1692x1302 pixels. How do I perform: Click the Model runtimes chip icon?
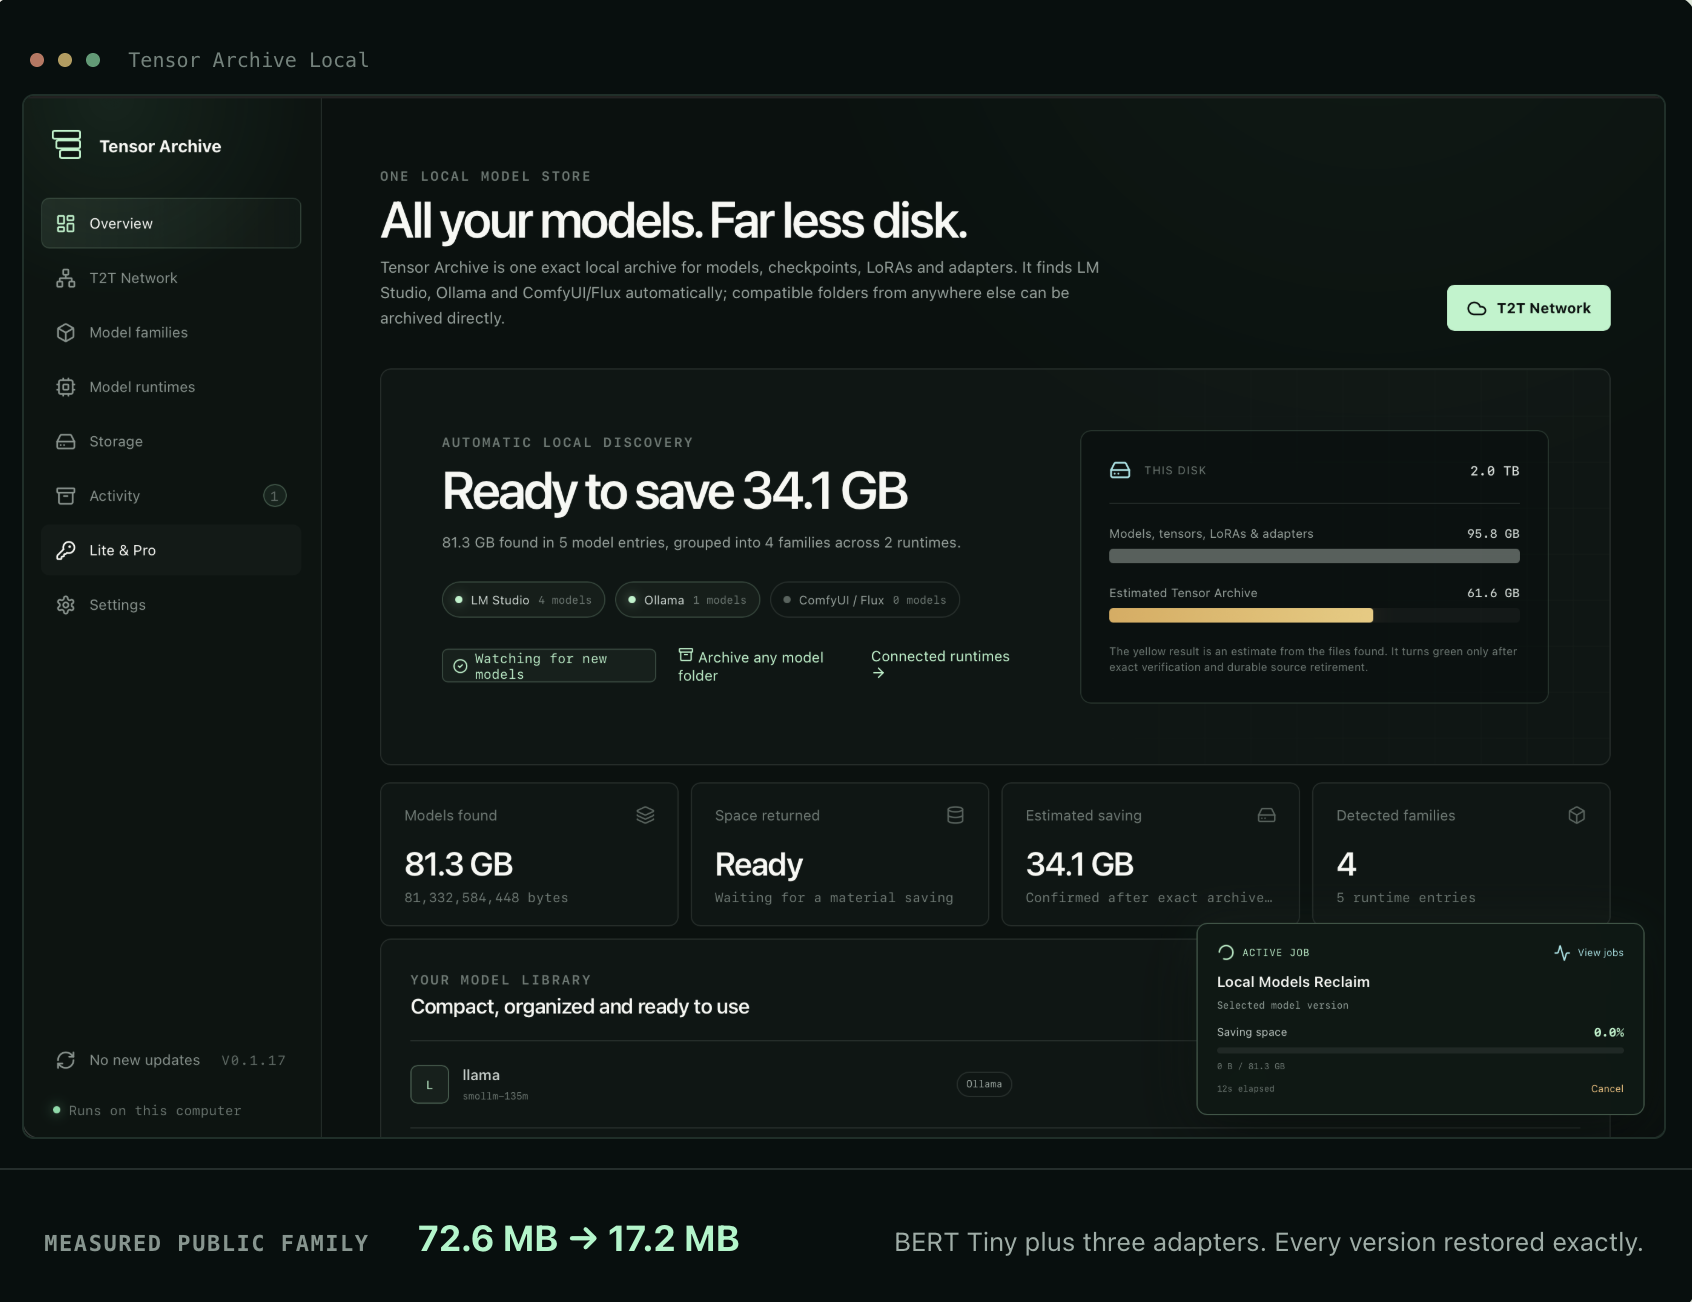66,387
